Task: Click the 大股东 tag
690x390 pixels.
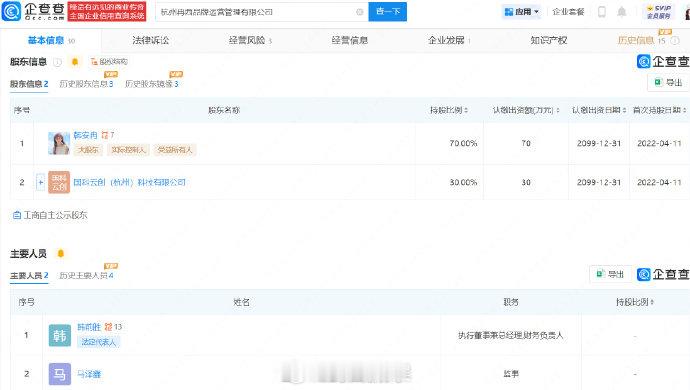Action: pyautogui.click(x=88, y=150)
